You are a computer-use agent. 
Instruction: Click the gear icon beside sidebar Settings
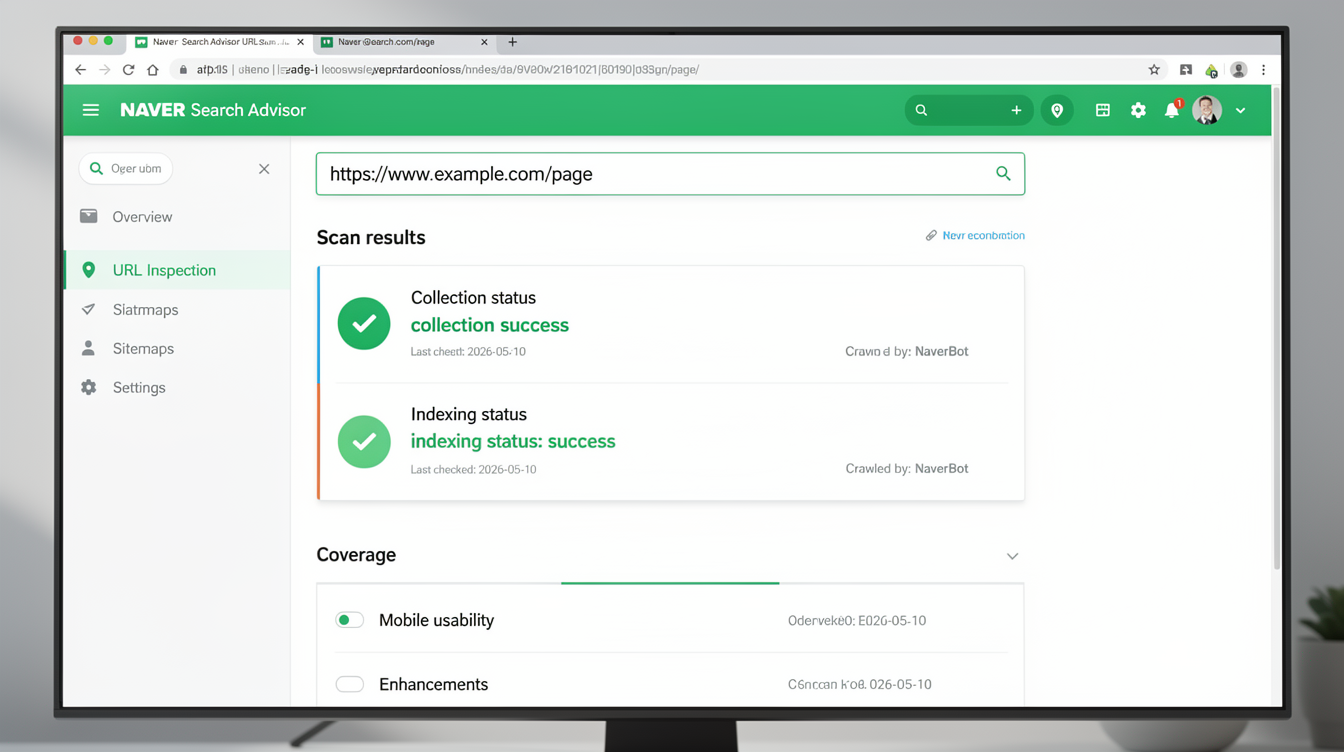(x=89, y=387)
